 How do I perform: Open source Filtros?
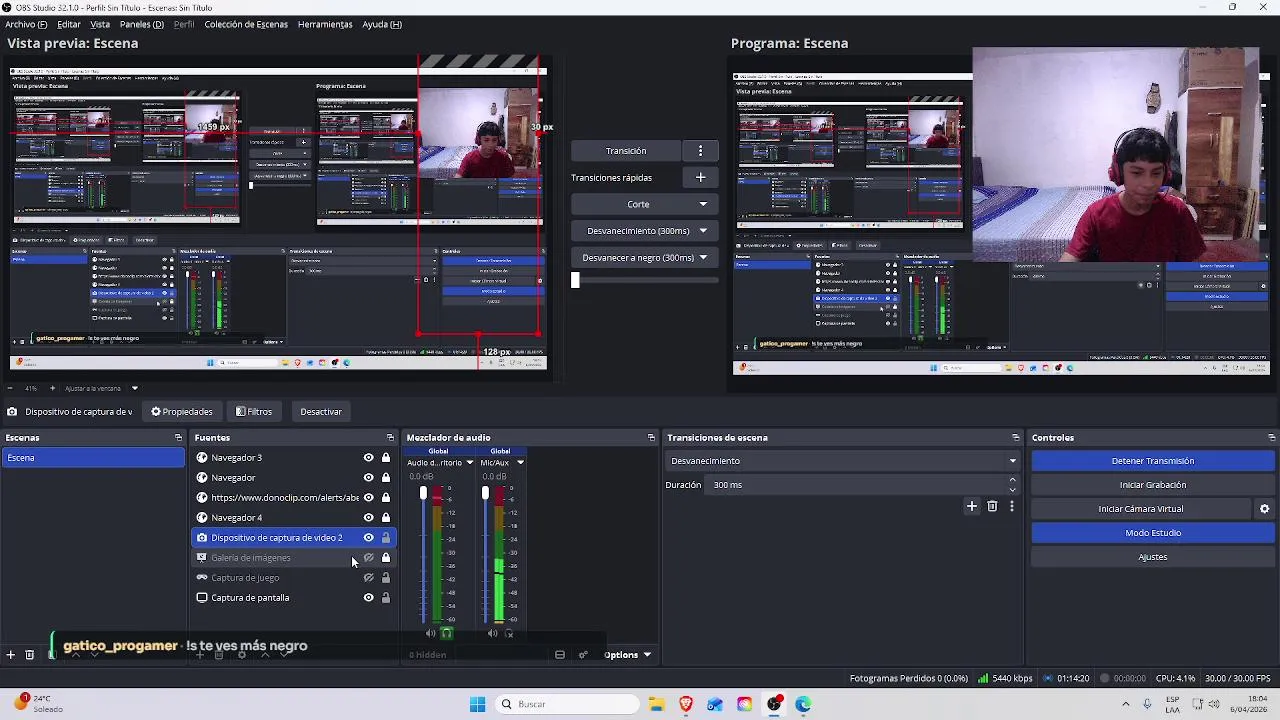coord(254,412)
